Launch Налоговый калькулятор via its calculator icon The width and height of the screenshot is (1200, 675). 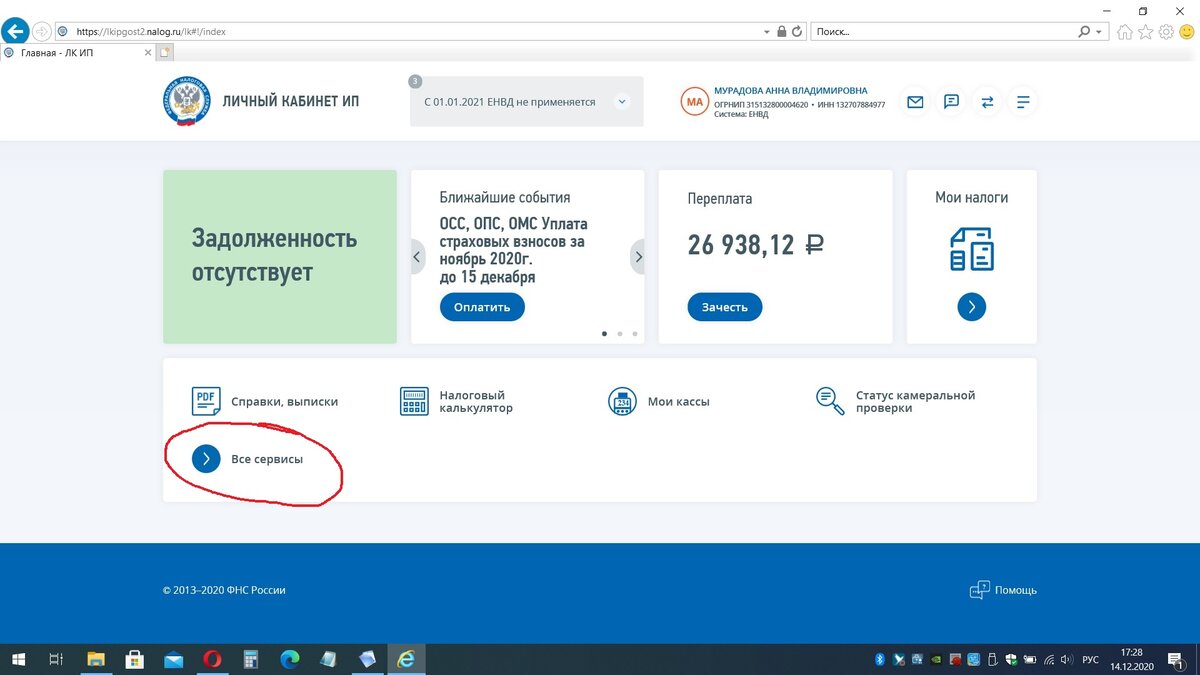413,400
